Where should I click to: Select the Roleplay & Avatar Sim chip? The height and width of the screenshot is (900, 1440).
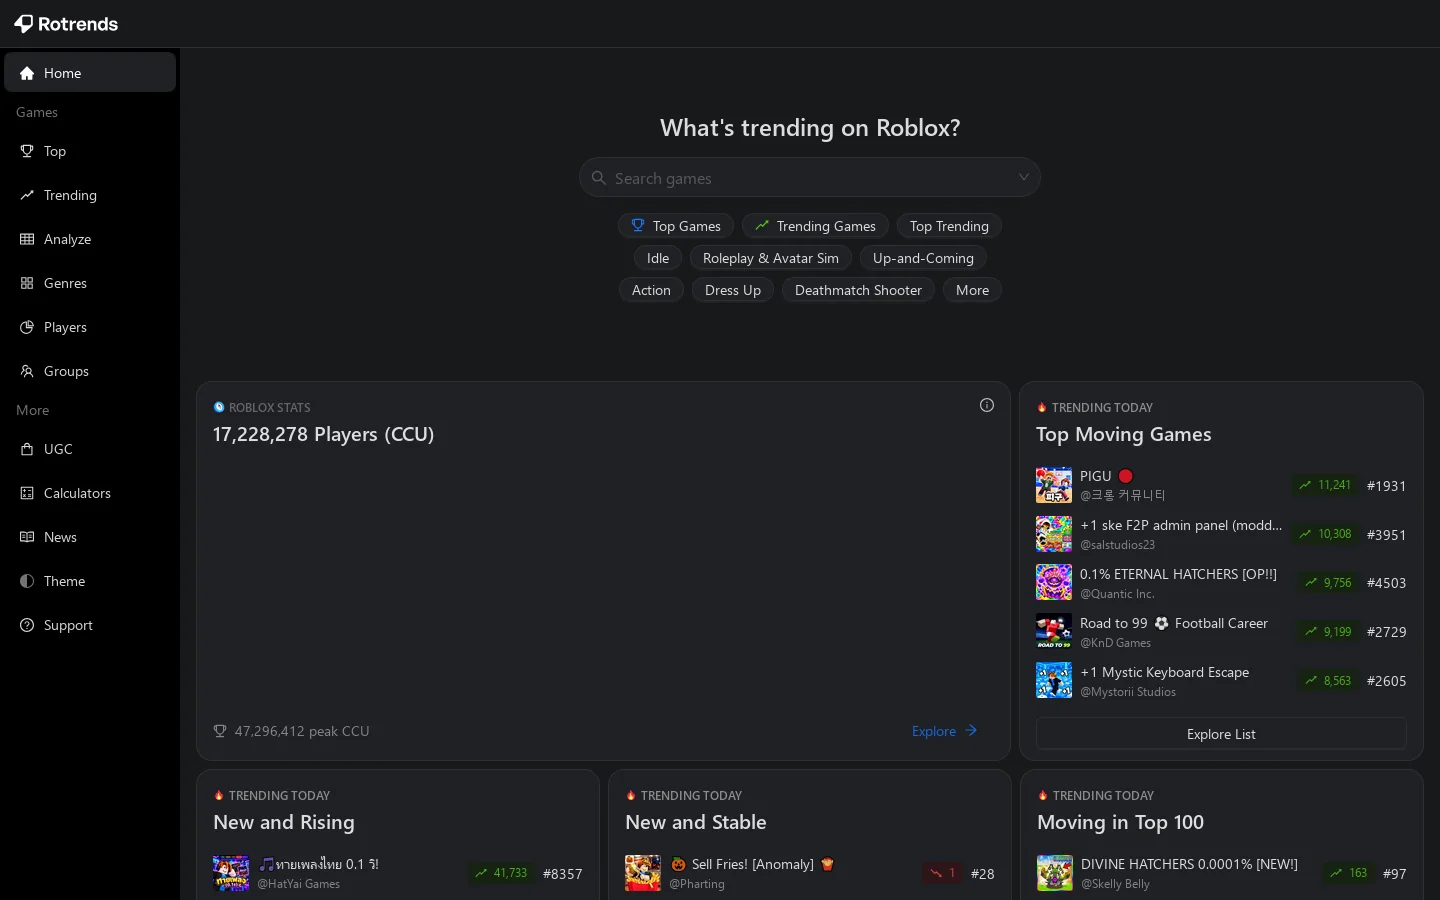point(771,258)
